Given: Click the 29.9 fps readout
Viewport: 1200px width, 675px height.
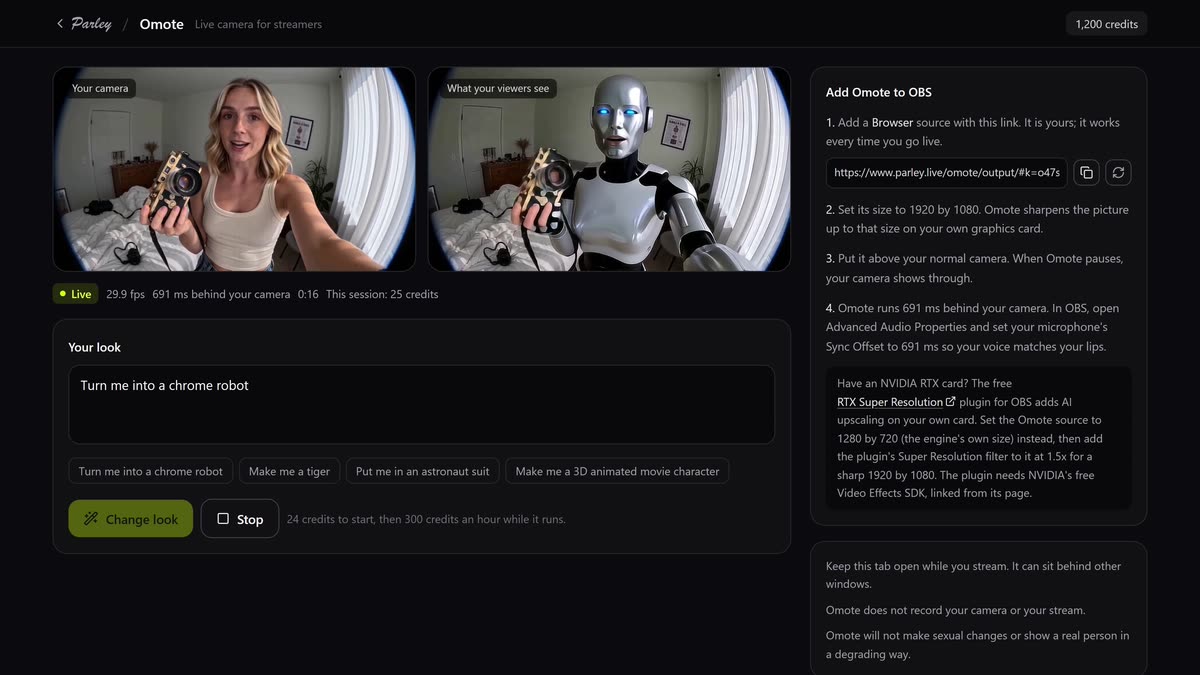Looking at the screenshot, I should pos(124,294).
